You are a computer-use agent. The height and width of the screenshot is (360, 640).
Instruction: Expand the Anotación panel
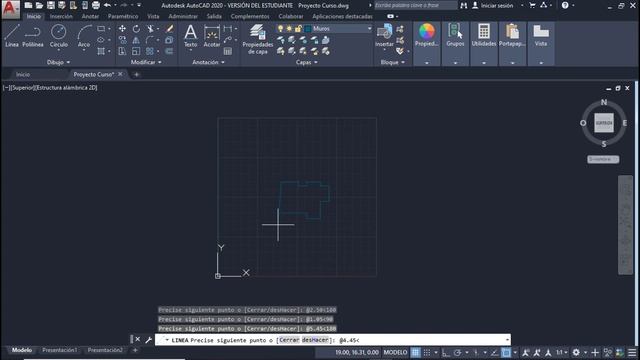click(208, 62)
